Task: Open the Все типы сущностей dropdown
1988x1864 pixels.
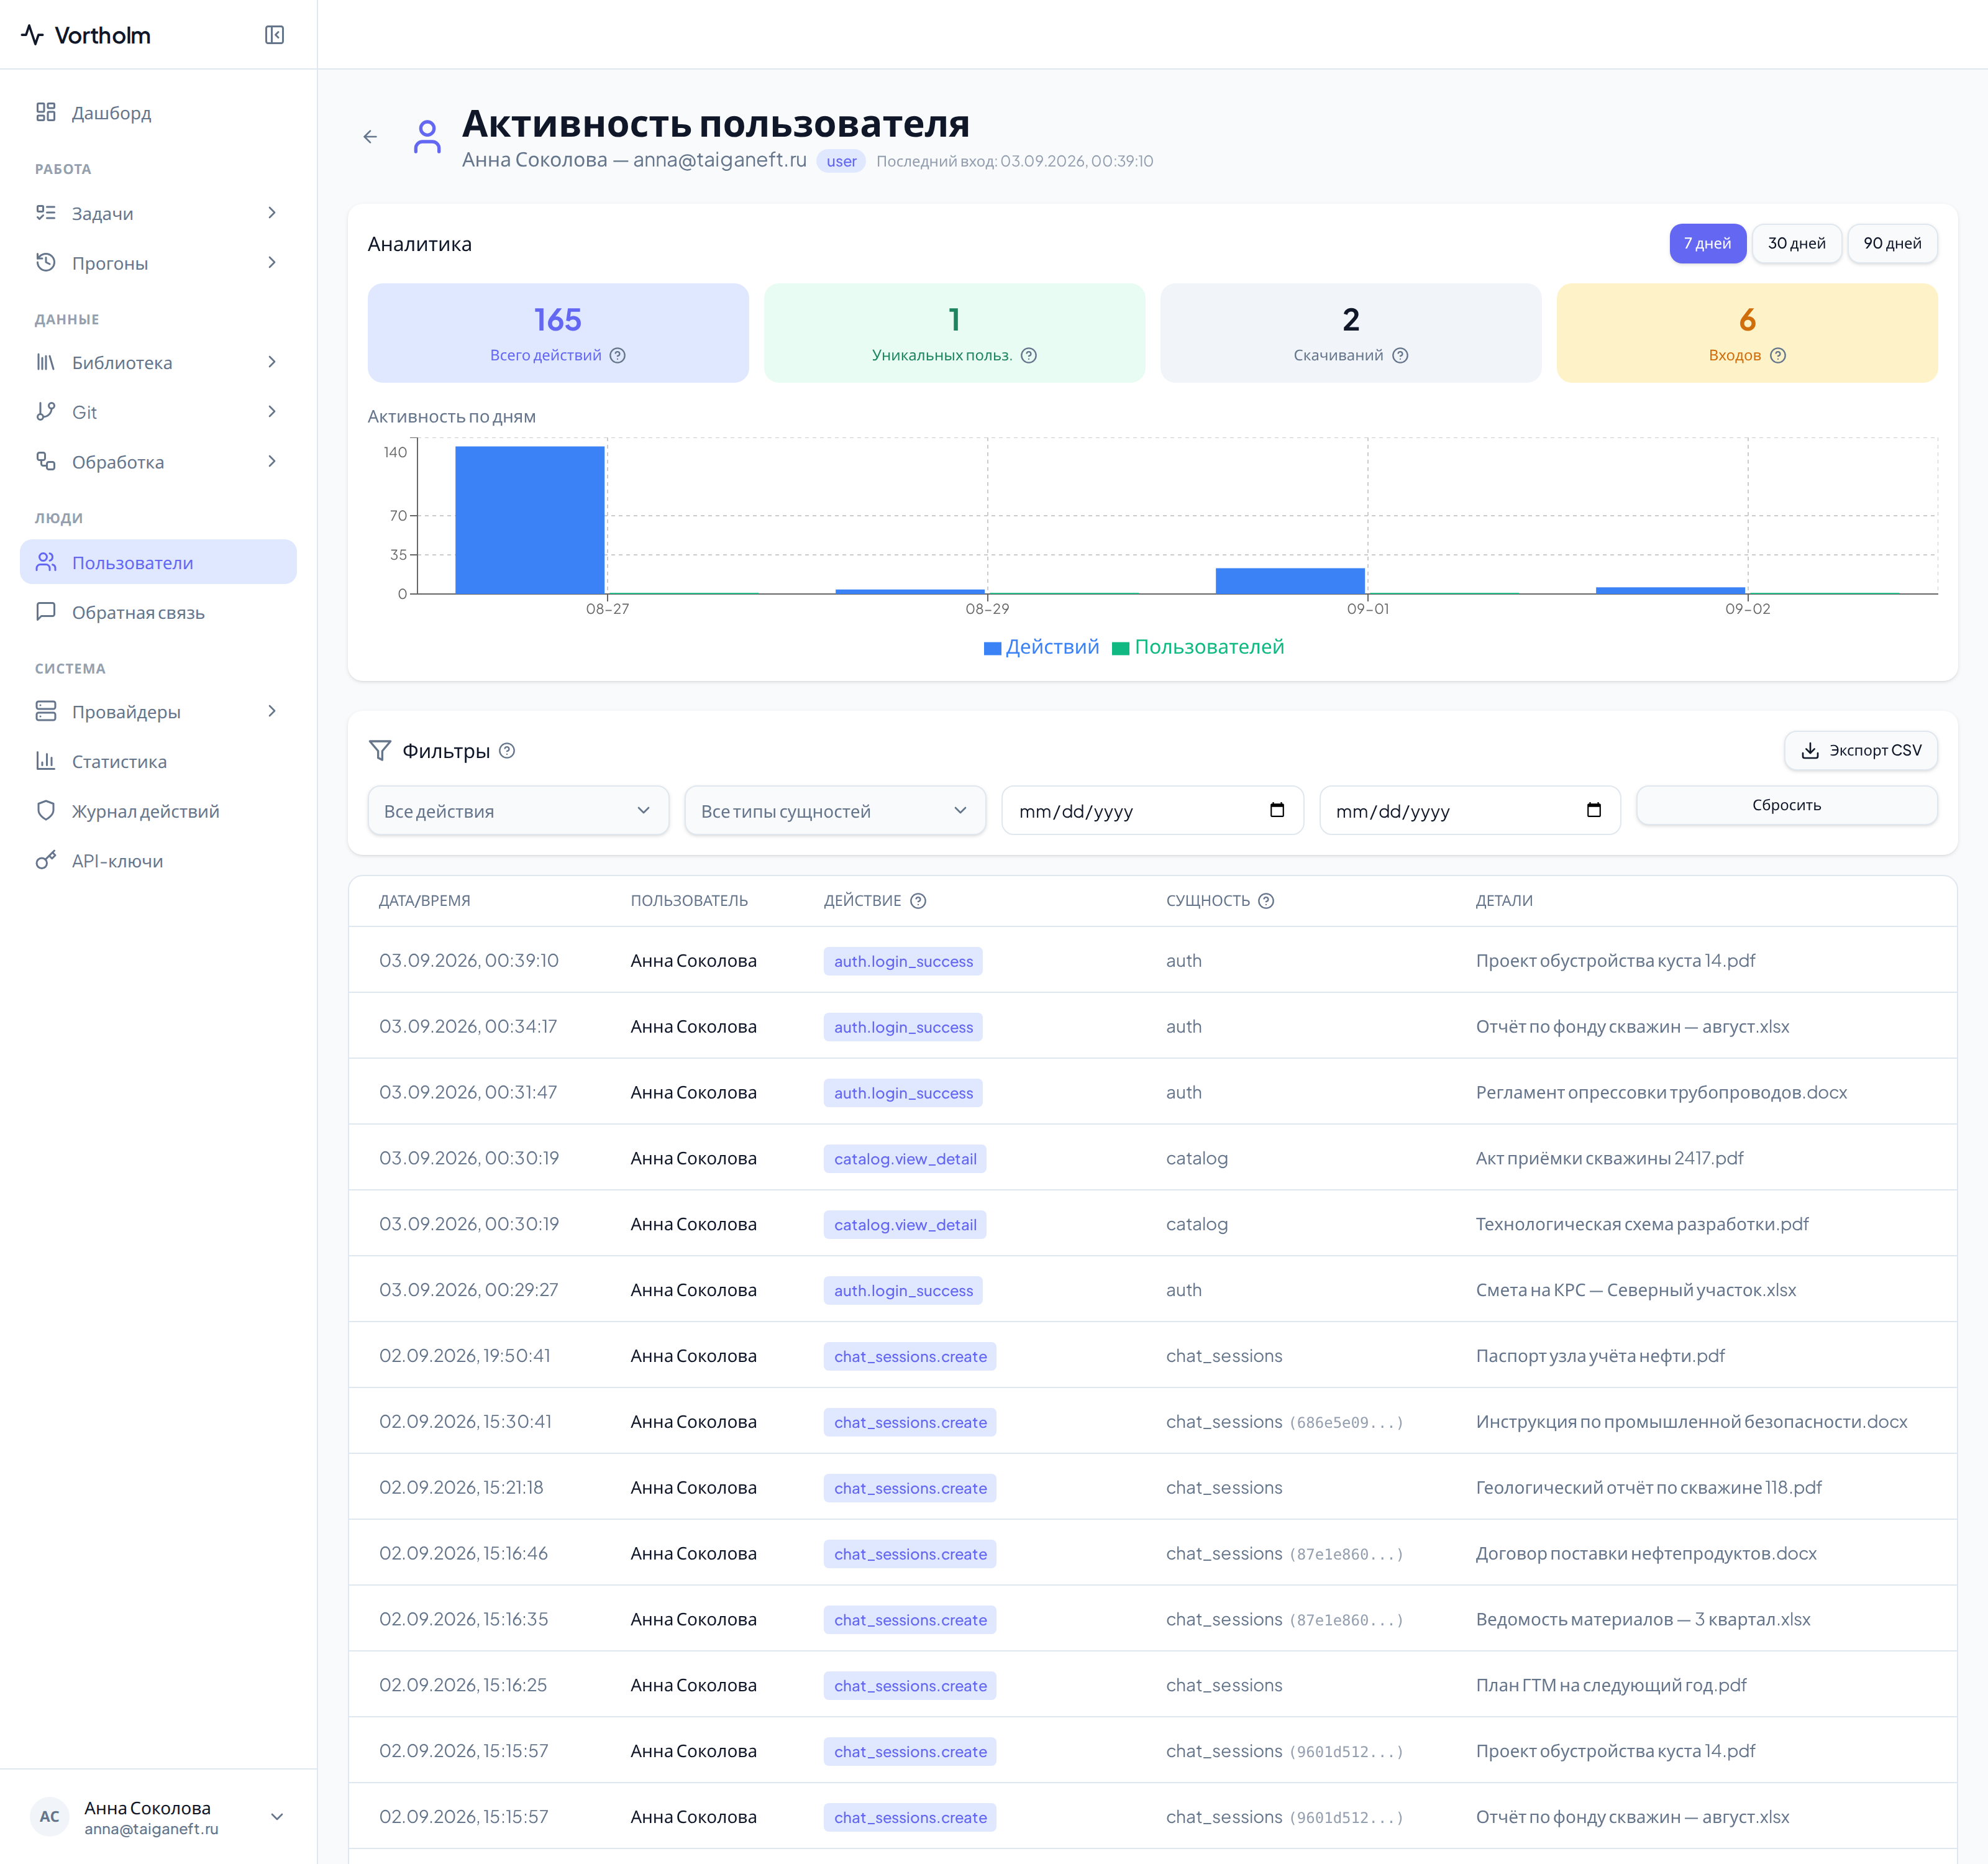Action: pyautogui.click(x=835, y=810)
